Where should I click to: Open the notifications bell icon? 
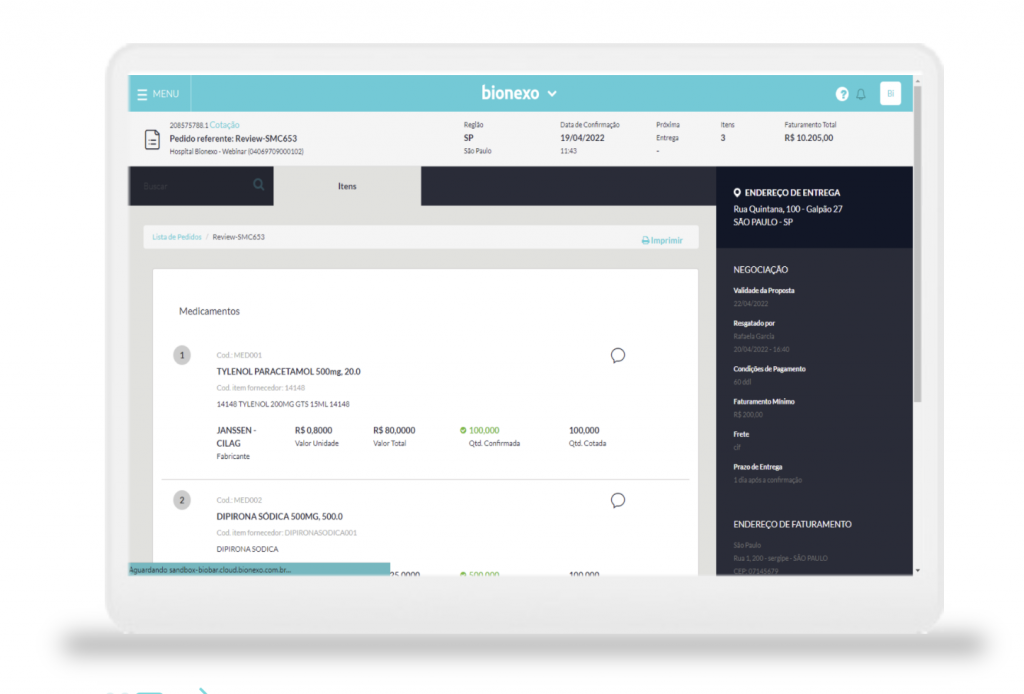pos(861,94)
